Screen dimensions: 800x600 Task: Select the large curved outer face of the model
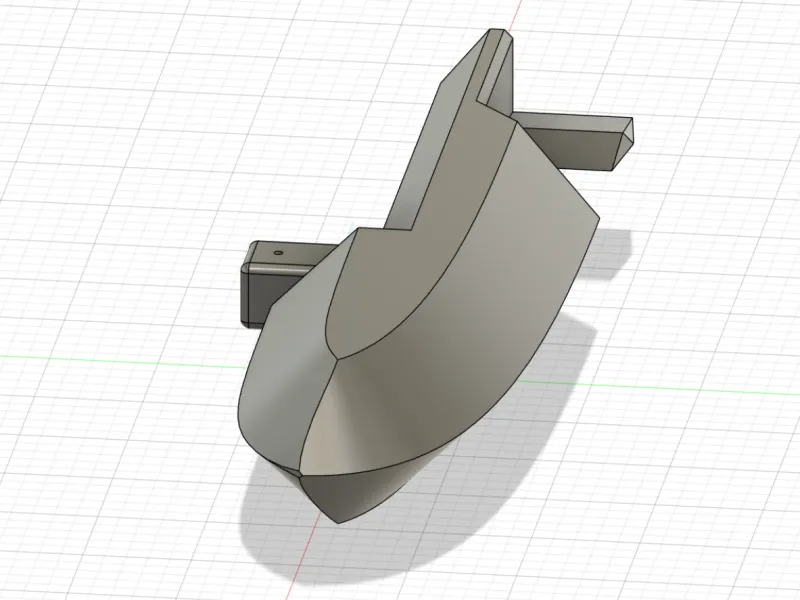459,327
